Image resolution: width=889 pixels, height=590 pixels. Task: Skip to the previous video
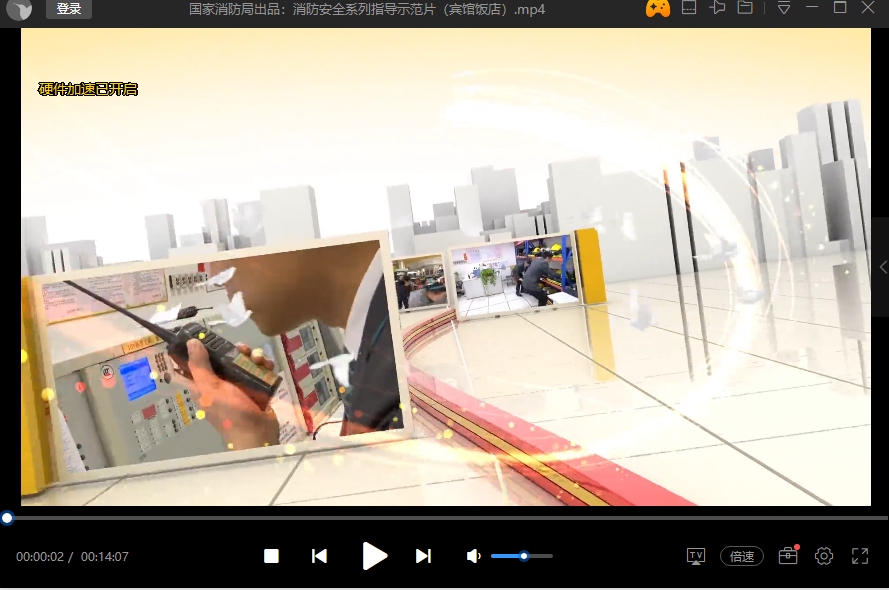[x=319, y=556]
